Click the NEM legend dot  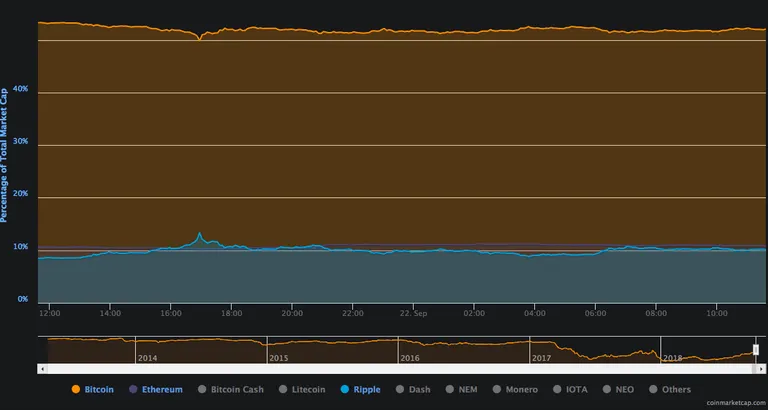[450, 389]
